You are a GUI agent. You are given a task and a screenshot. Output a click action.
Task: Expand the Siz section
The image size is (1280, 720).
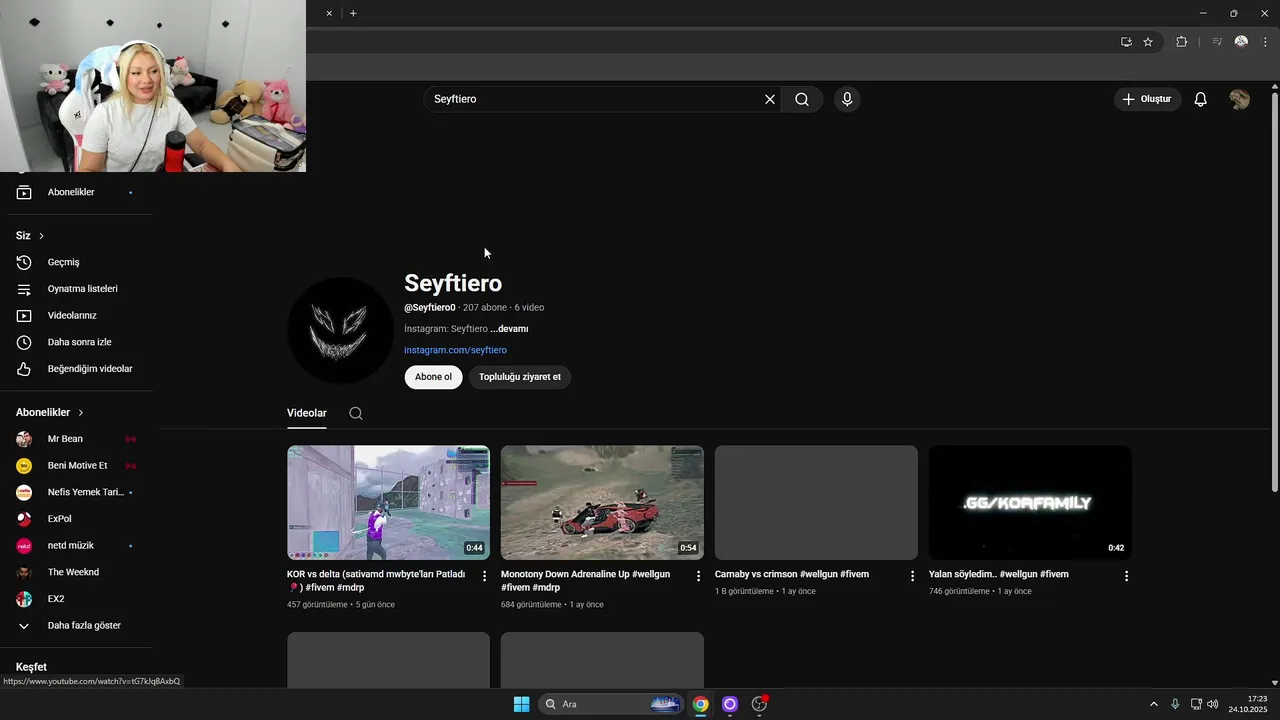click(x=30, y=236)
